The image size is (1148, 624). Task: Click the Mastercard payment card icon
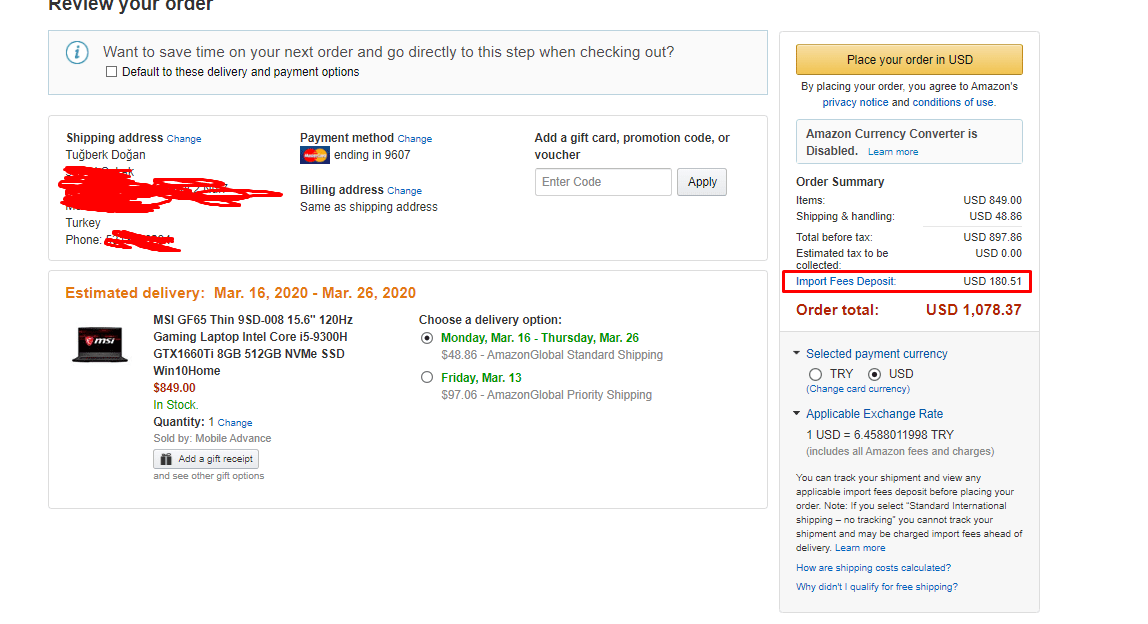(x=314, y=155)
